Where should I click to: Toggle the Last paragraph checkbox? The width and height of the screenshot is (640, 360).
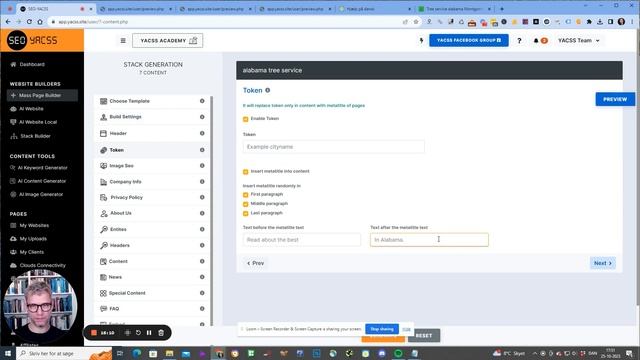(x=246, y=213)
